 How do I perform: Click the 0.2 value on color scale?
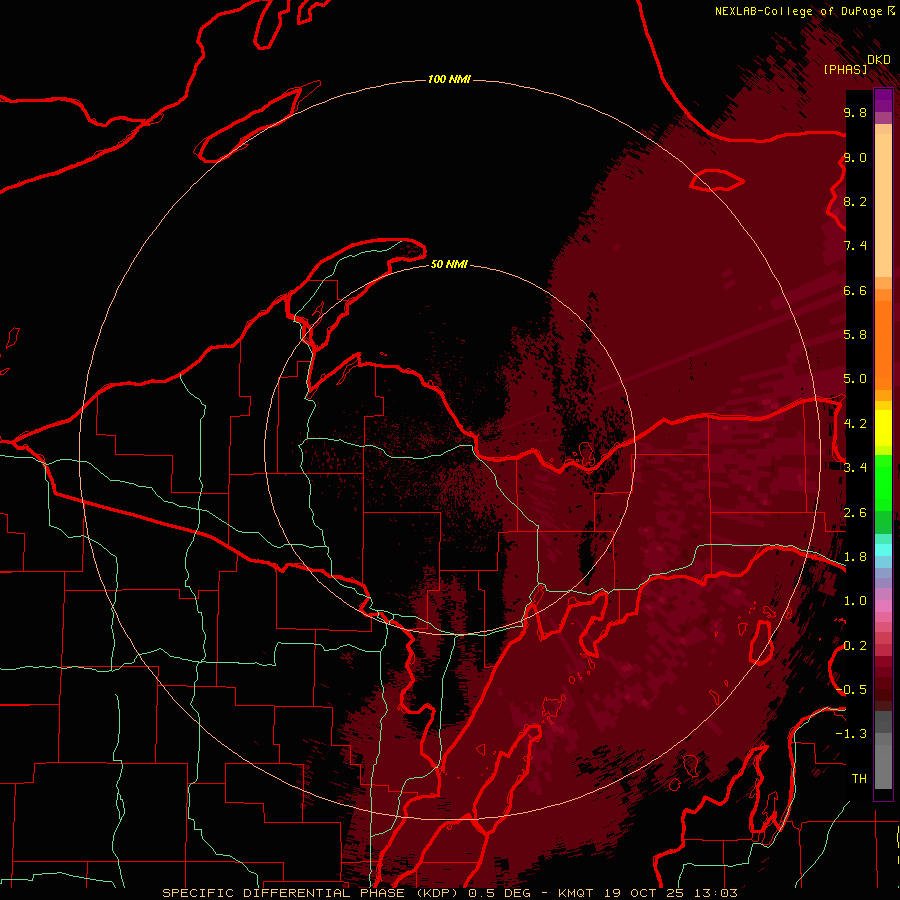(x=855, y=645)
